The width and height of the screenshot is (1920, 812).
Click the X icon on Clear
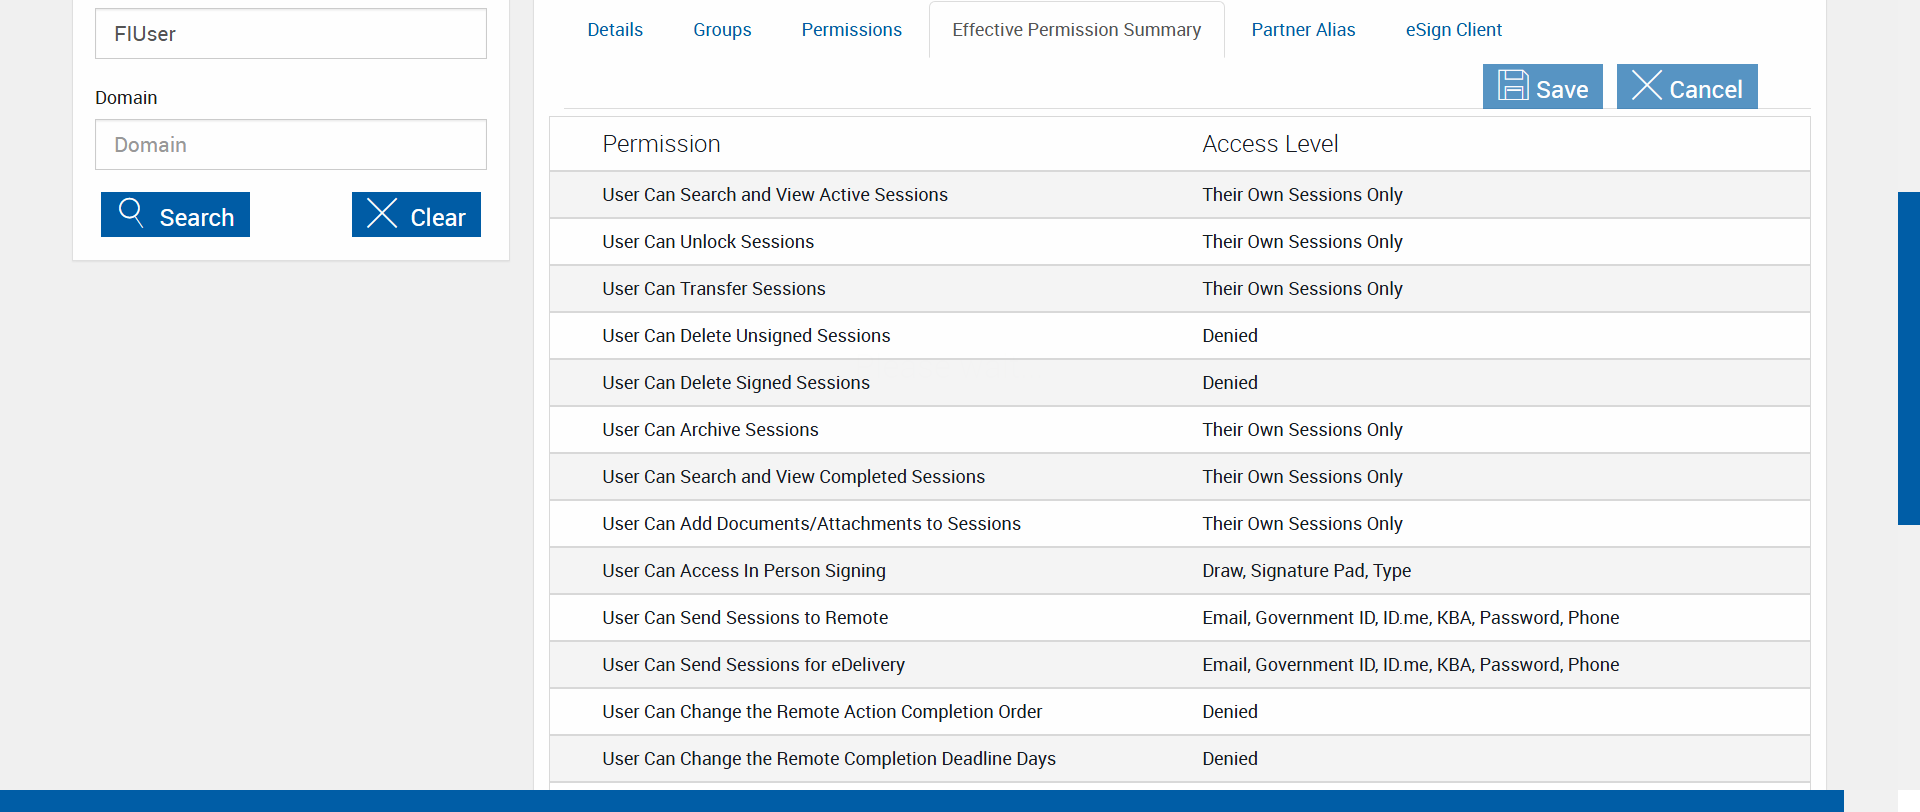pyautogui.click(x=382, y=213)
